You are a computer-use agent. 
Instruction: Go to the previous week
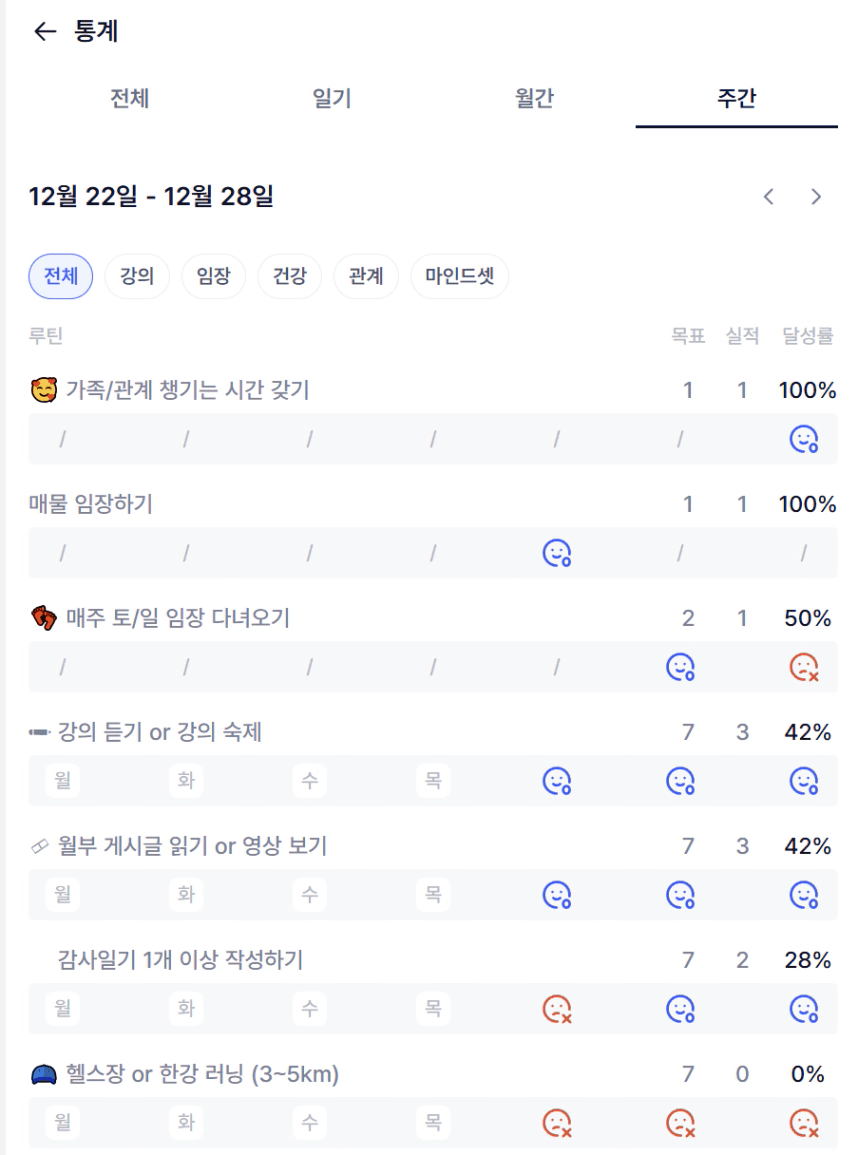tap(768, 197)
